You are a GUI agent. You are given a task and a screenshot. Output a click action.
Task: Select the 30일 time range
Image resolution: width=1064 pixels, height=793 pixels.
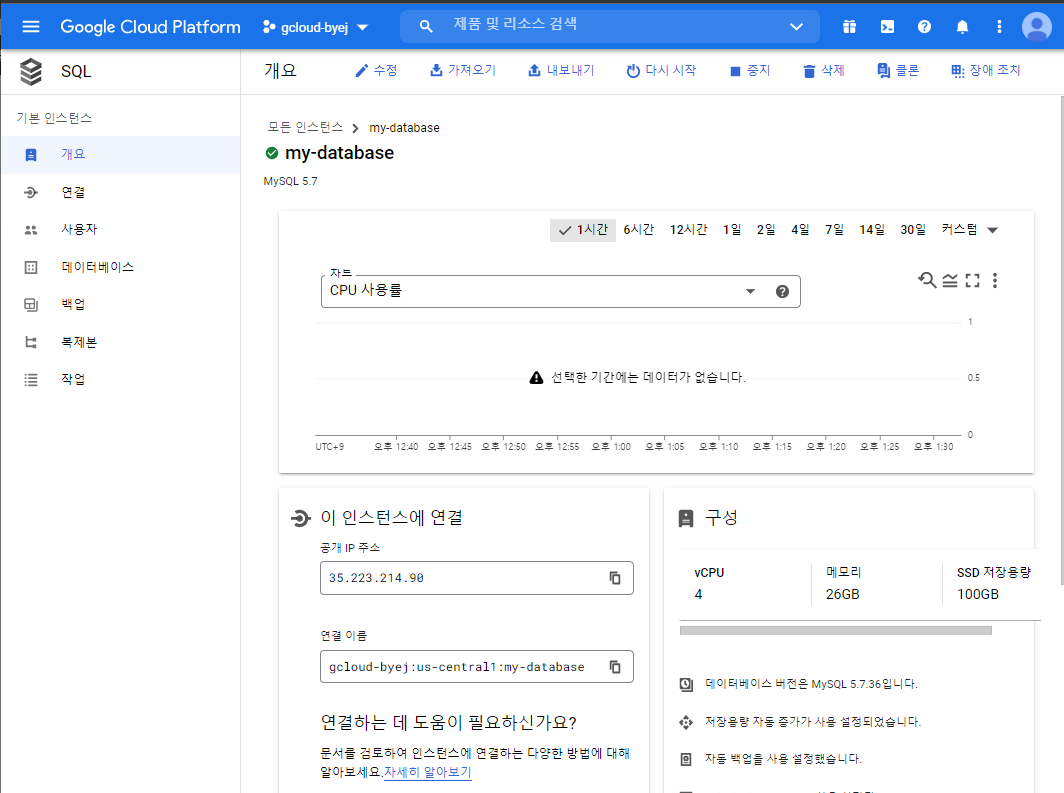tap(913, 230)
